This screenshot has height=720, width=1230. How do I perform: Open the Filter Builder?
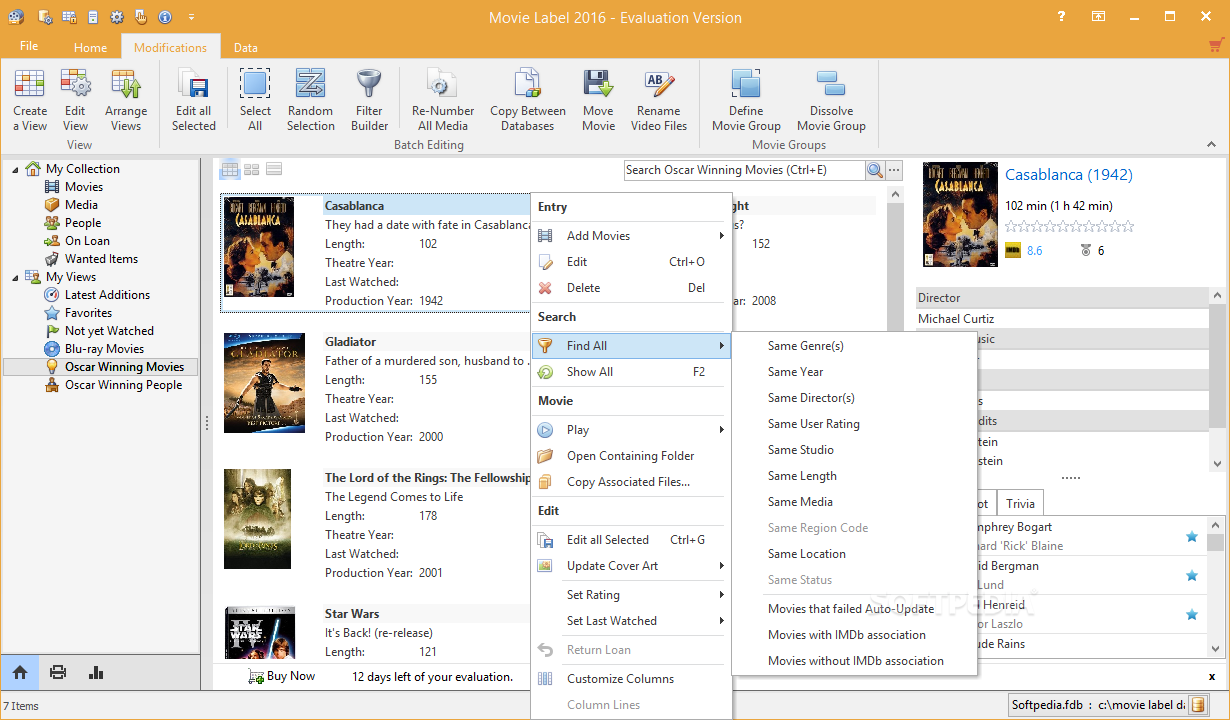[x=369, y=100]
